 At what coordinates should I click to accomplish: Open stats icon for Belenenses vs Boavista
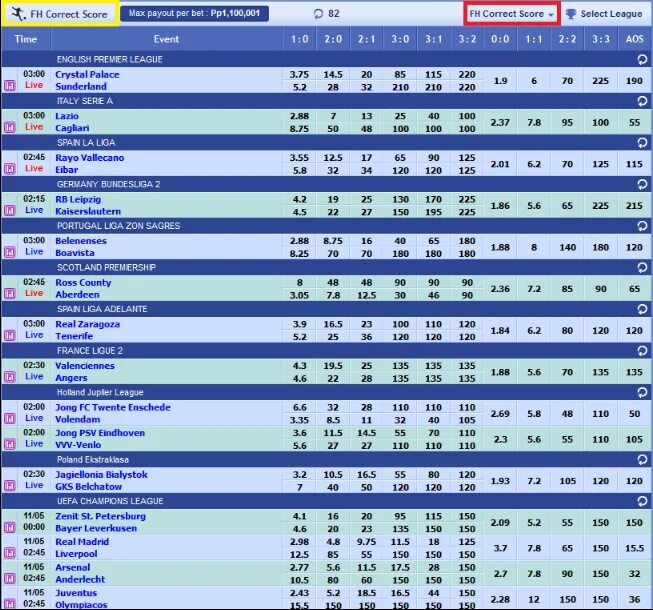10,252
